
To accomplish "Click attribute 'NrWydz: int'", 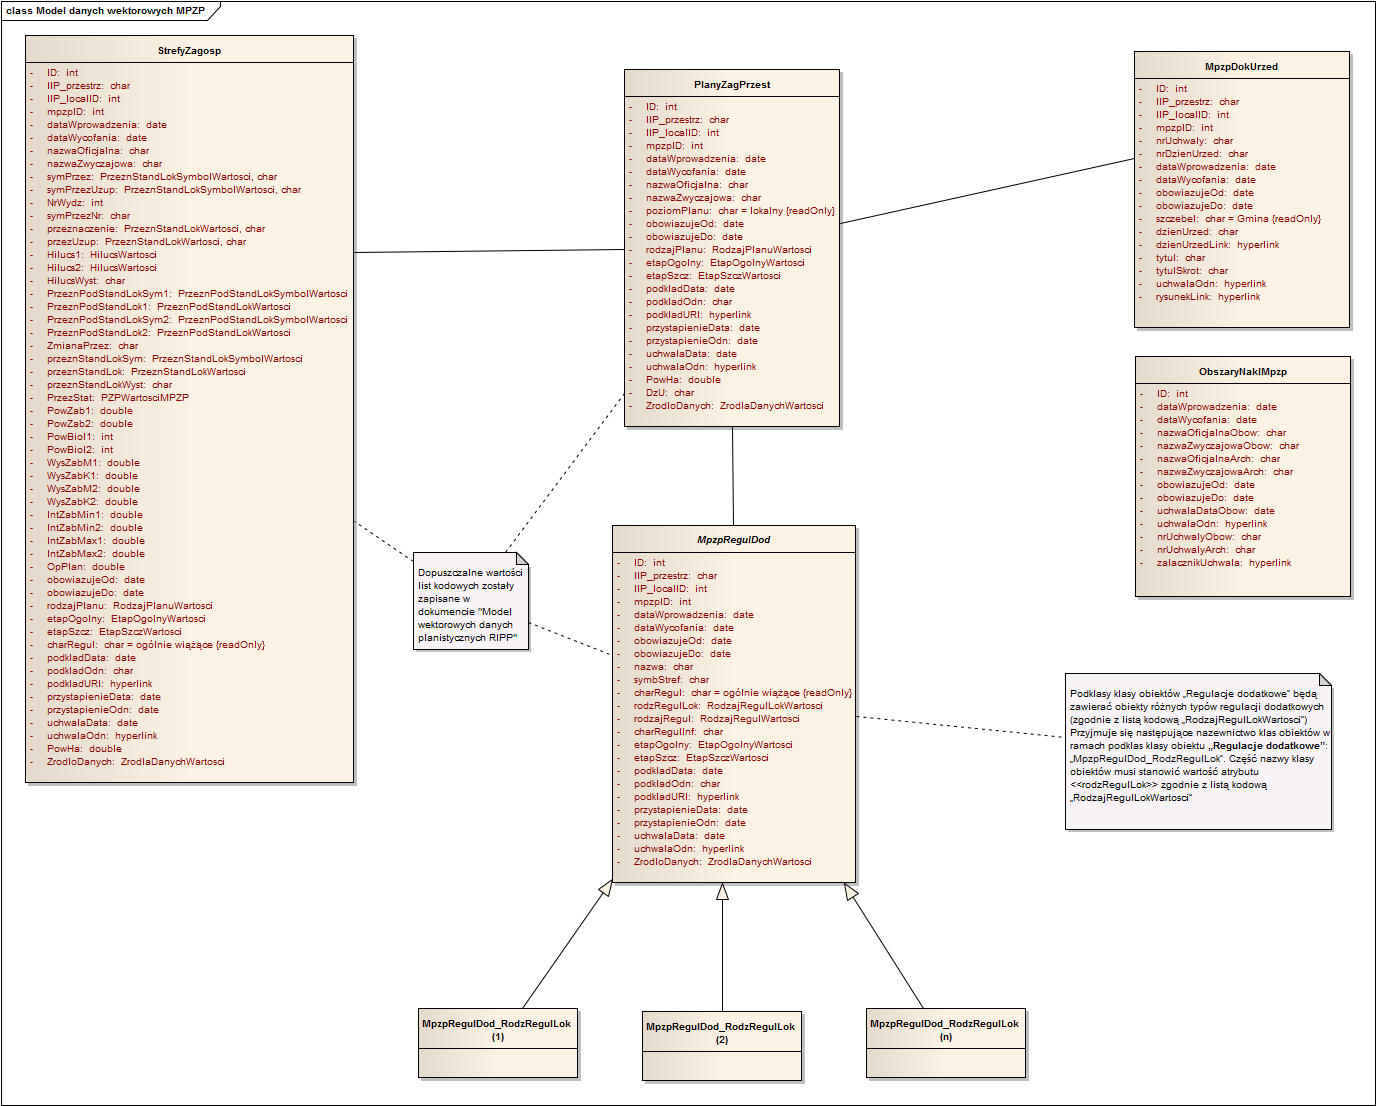I will tap(75, 203).
